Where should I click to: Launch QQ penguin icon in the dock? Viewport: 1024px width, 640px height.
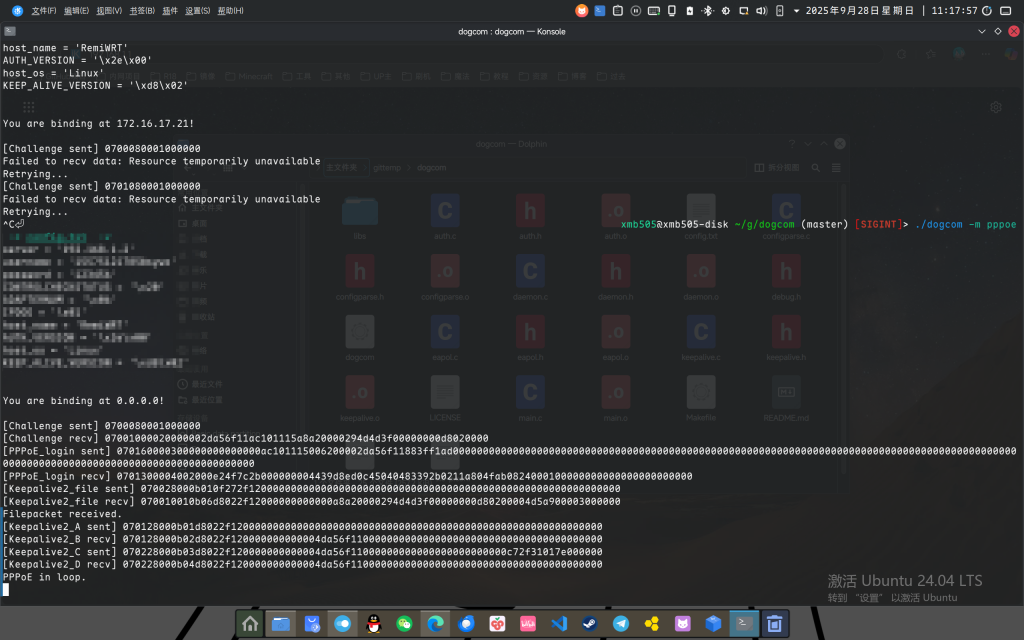[x=374, y=624]
